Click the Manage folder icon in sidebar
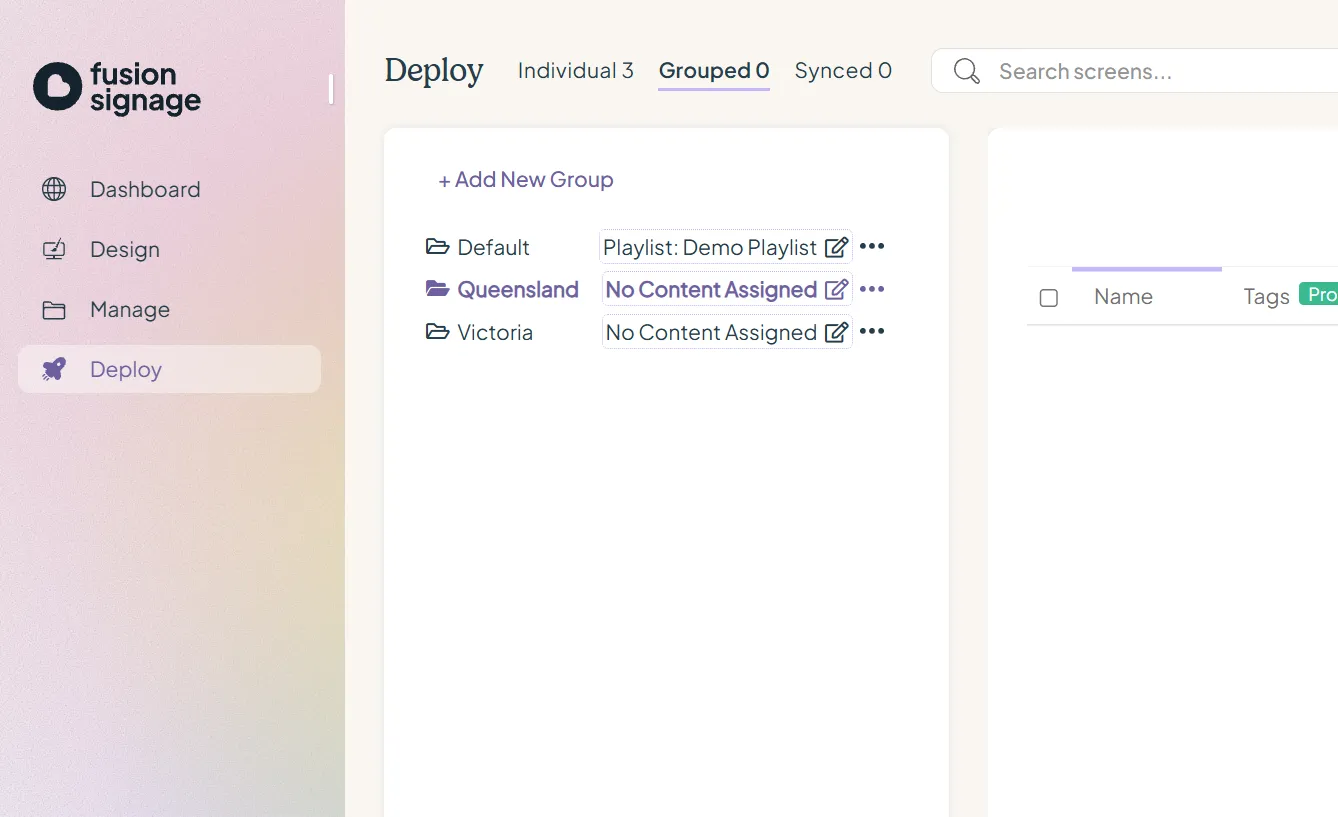This screenshot has width=1338, height=817. [x=54, y=310]
